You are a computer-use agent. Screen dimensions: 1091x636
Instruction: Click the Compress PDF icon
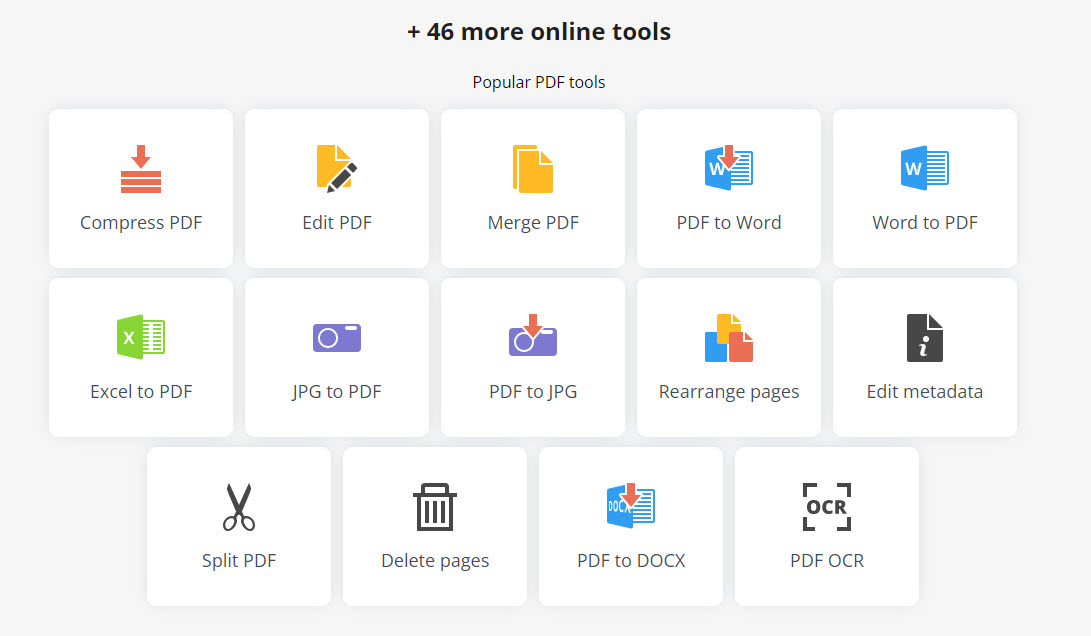pyautogui.click(x=141, y=170)
